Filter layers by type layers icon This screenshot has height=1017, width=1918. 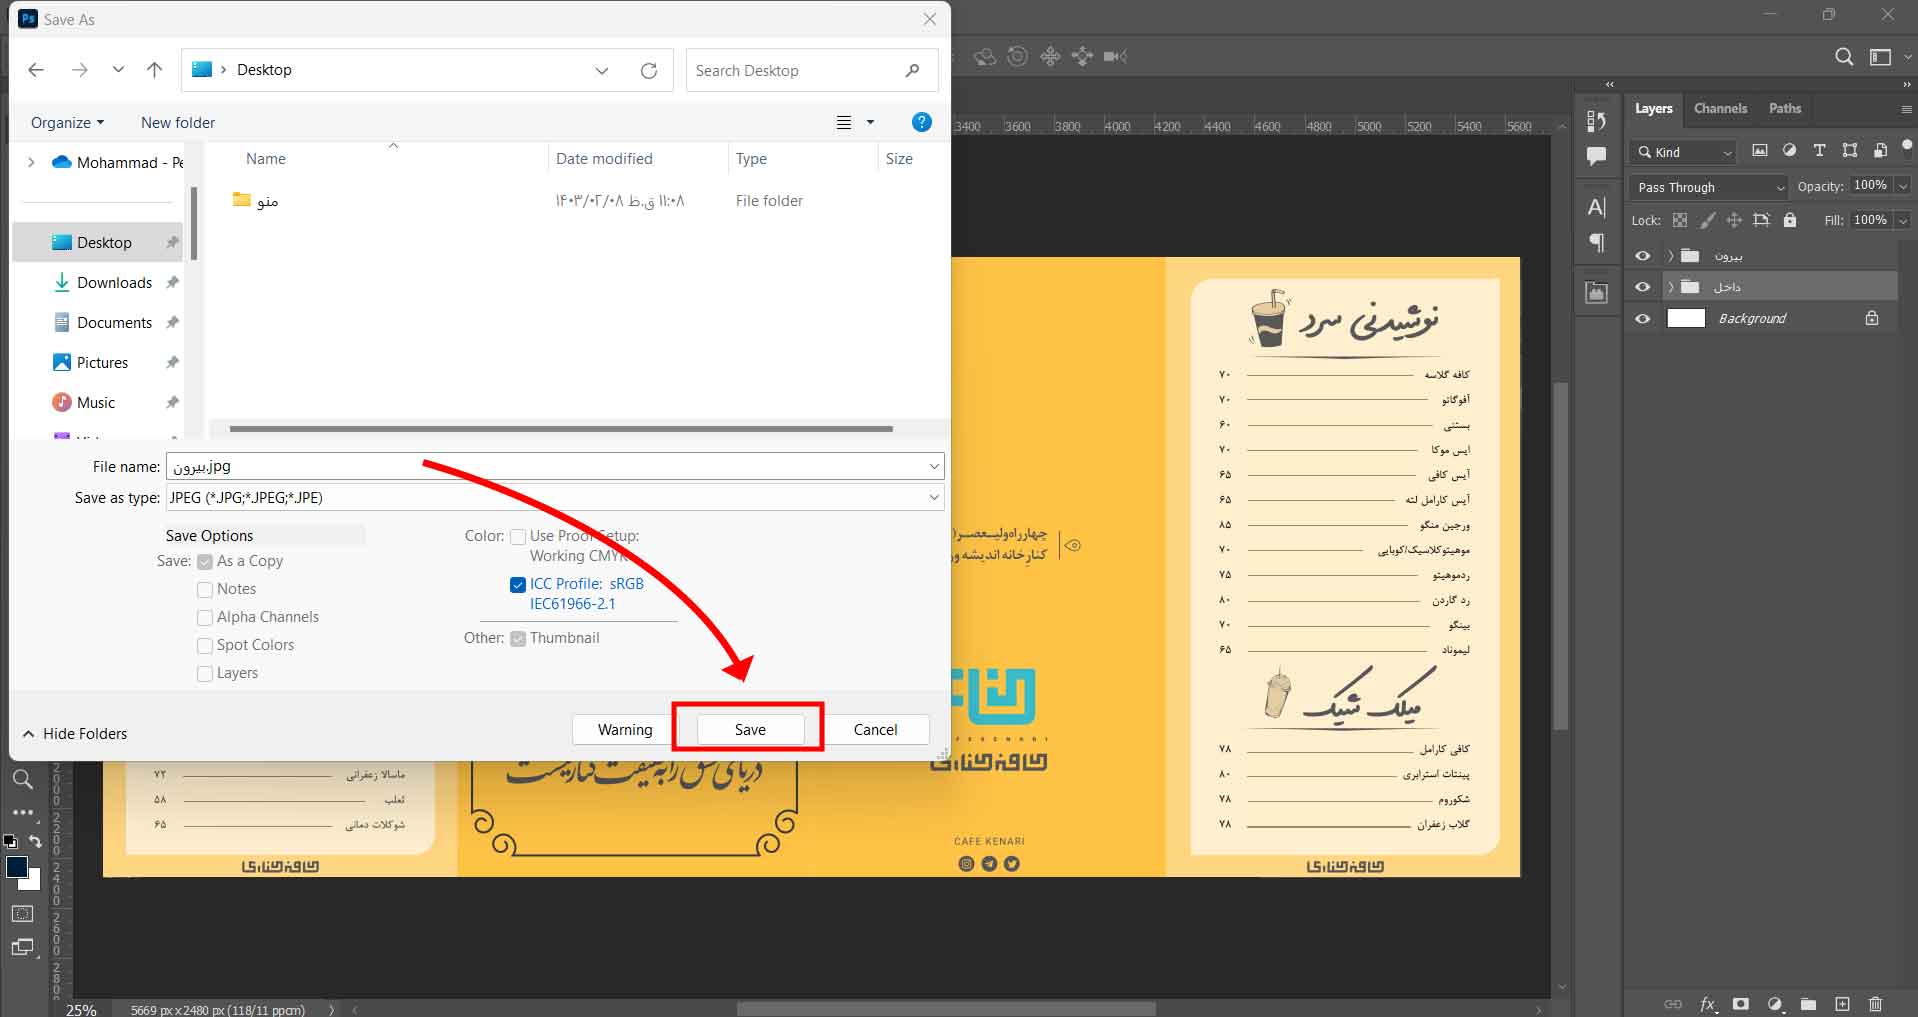(1819, 151)
